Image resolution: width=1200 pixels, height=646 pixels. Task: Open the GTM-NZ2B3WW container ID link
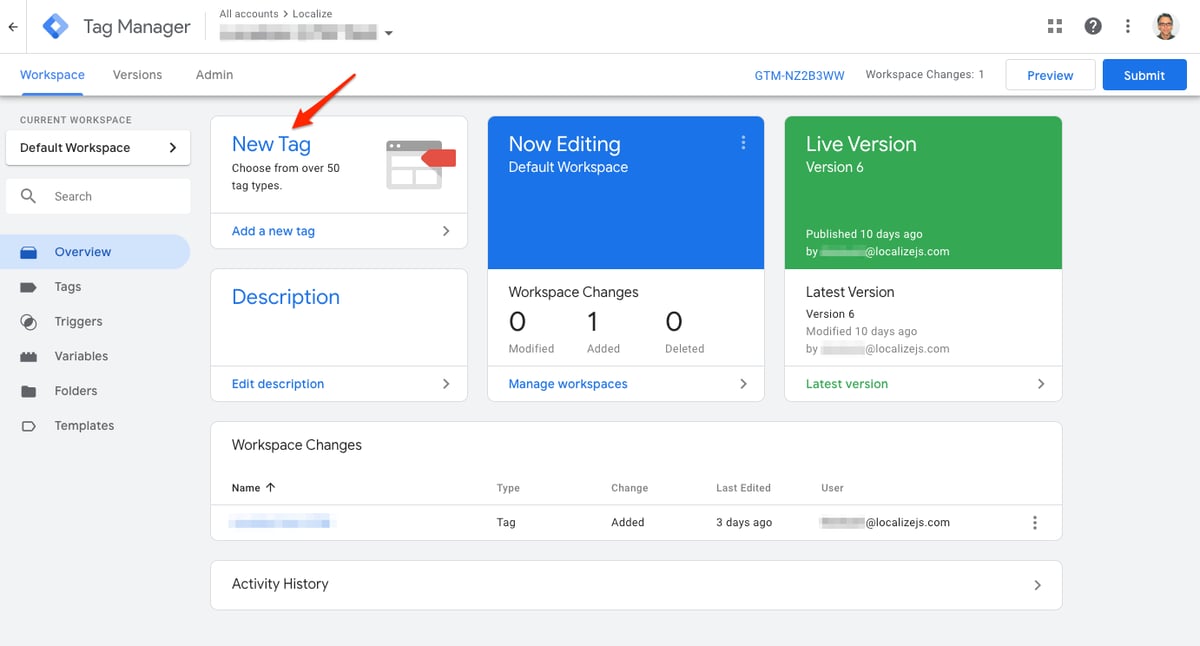(799, 75)
